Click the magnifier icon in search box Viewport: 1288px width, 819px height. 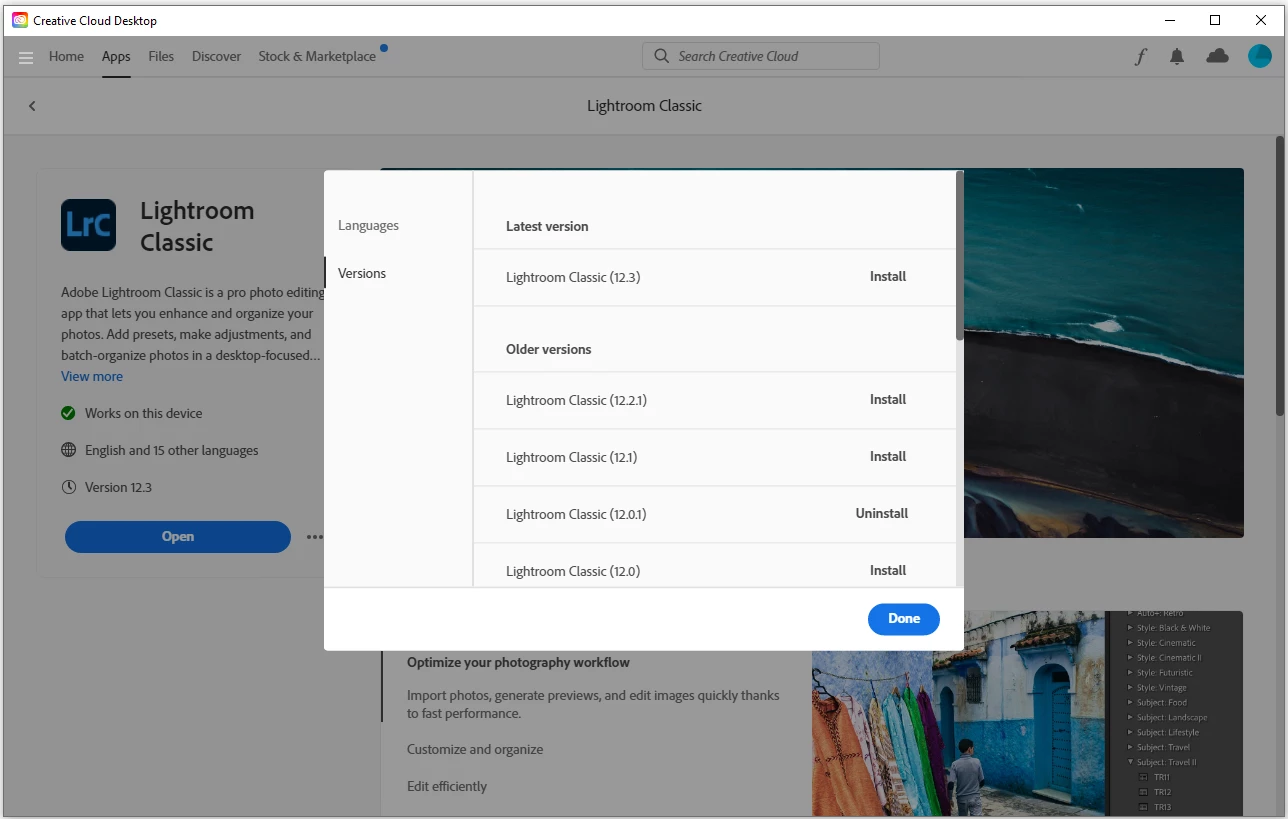(661, 56)
